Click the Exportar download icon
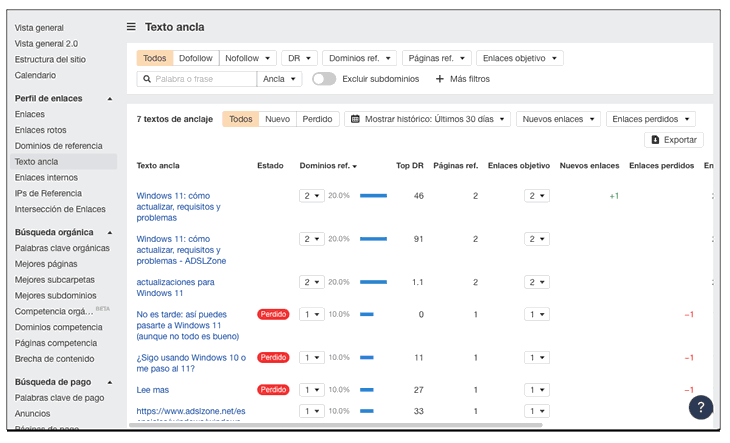The width and height of the screenshot is (730, 443). coord(656,140)
